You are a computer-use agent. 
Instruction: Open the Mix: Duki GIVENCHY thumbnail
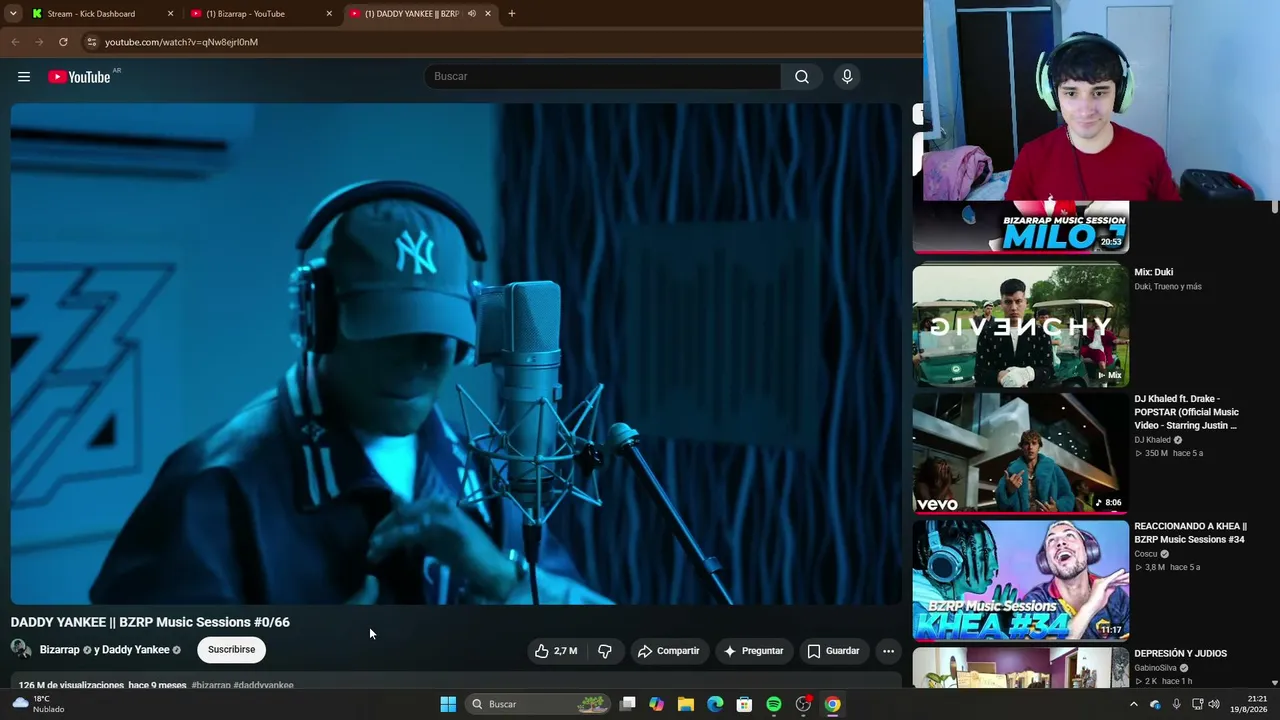(1020, 325)
